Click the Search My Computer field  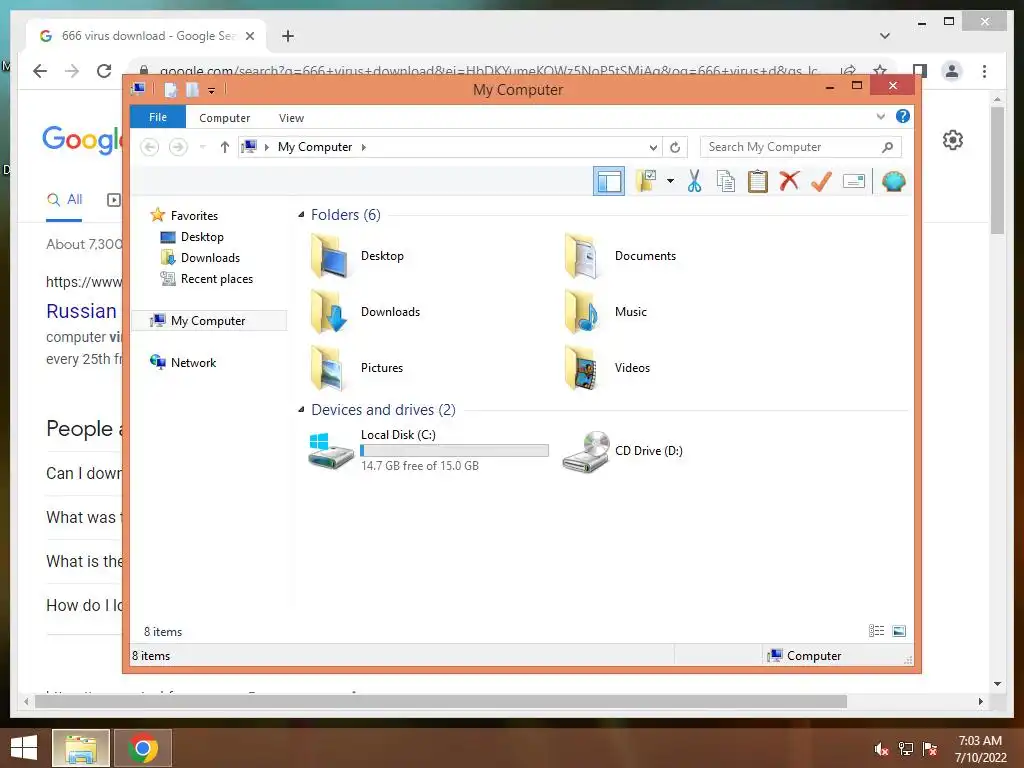click(x=801, y=147)
